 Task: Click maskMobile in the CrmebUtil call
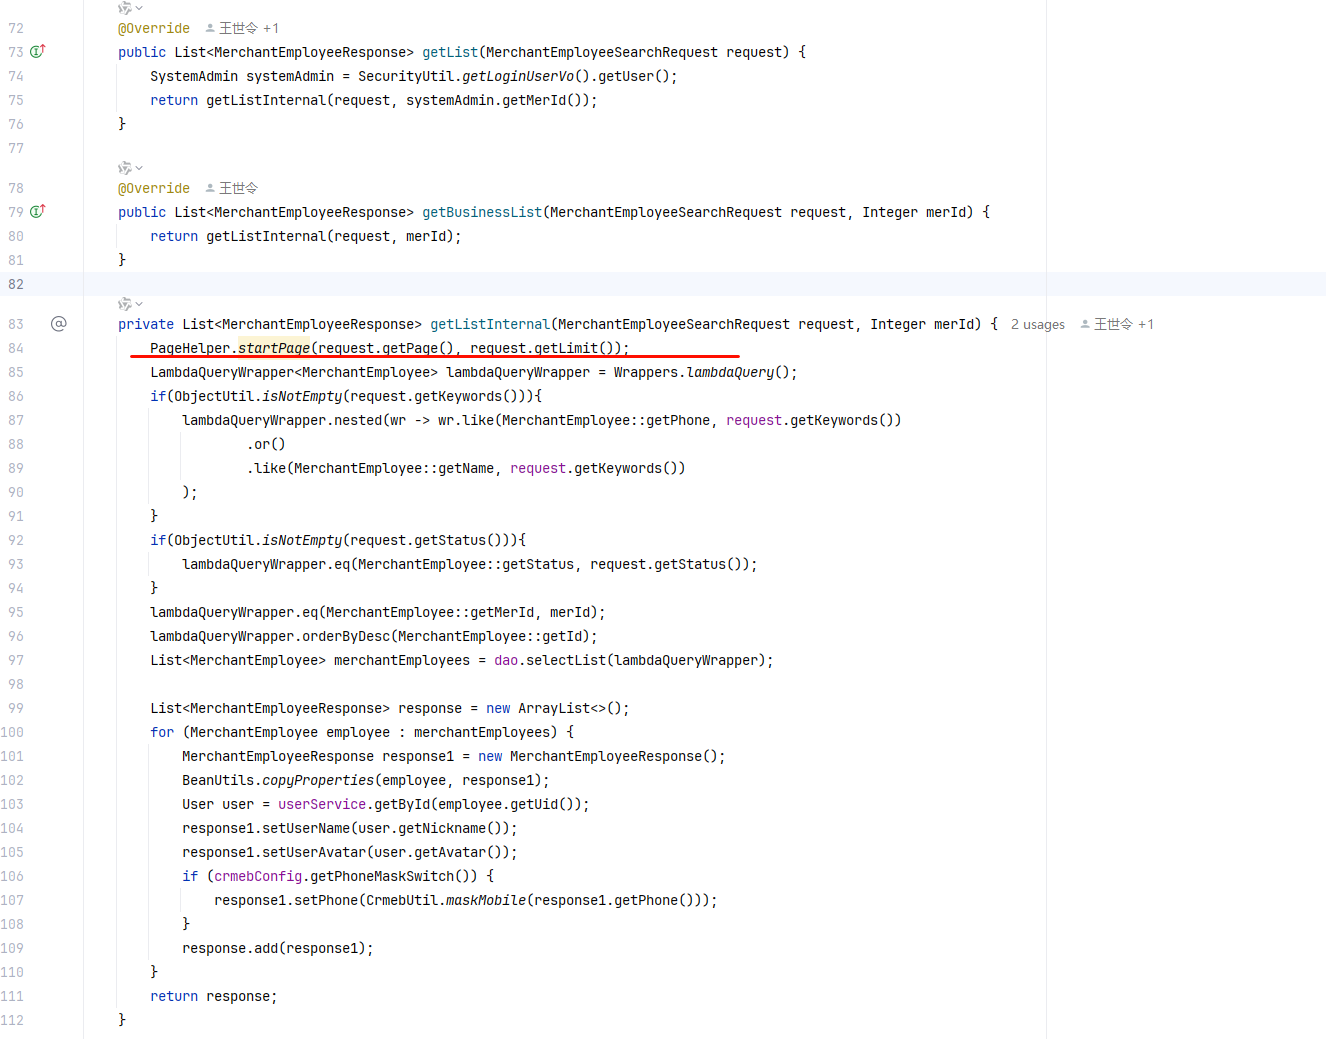[486, 900]
